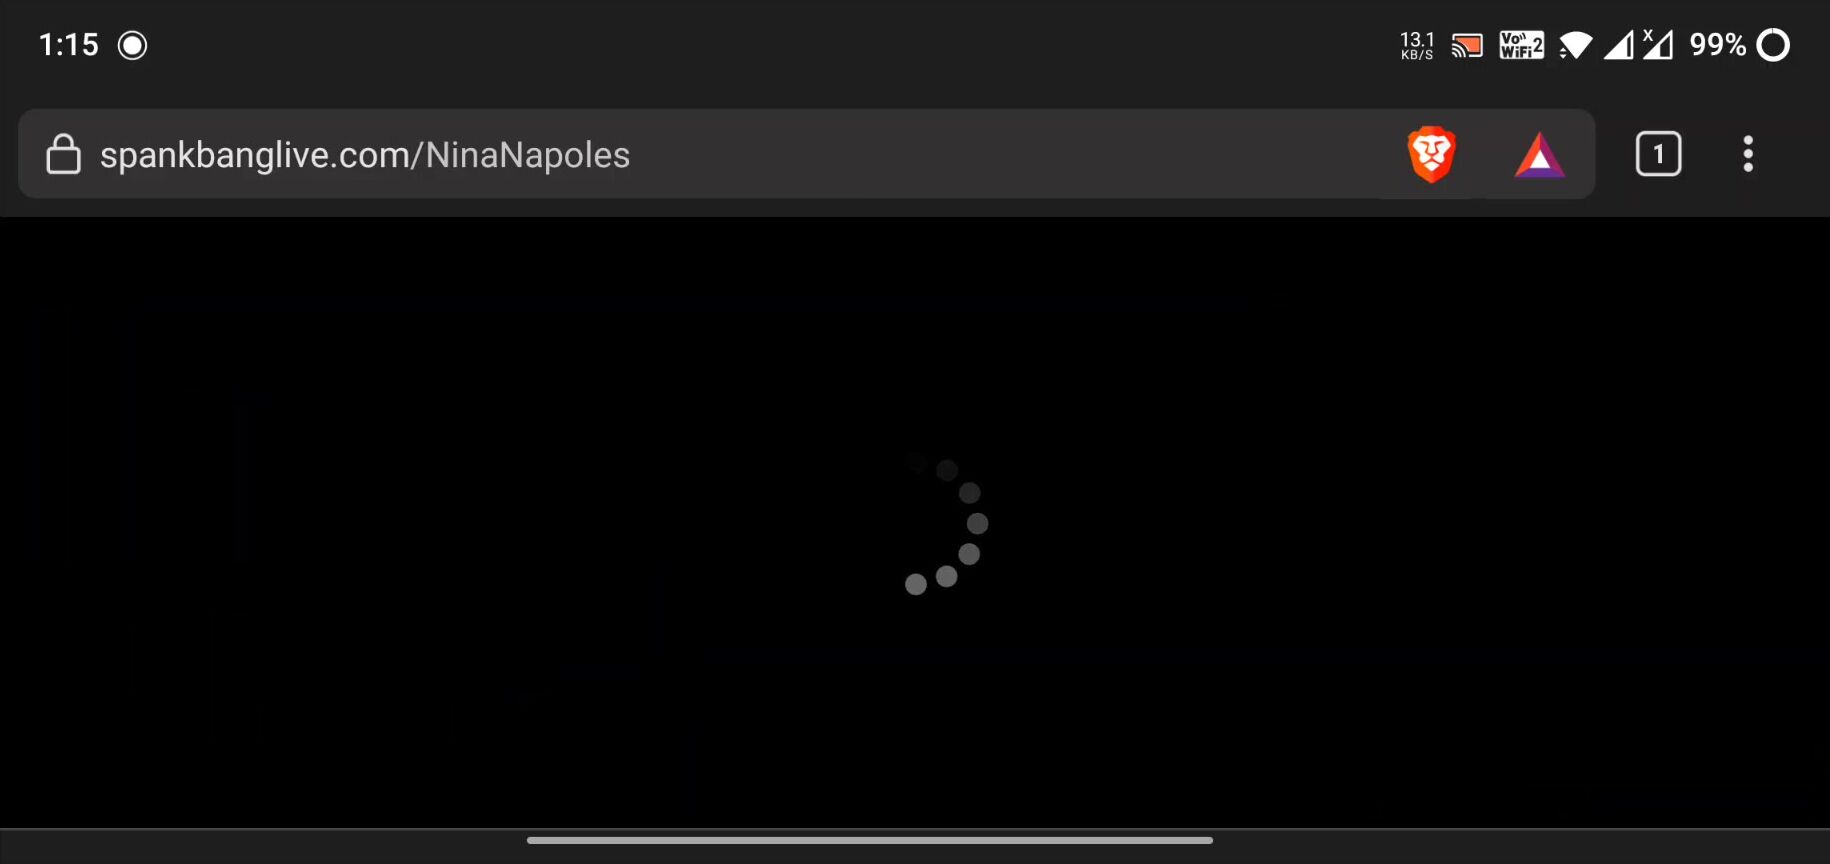Tap the bottom gesture navigation handle
This screenshot has width=1830, height=864.
pos(870,840)
